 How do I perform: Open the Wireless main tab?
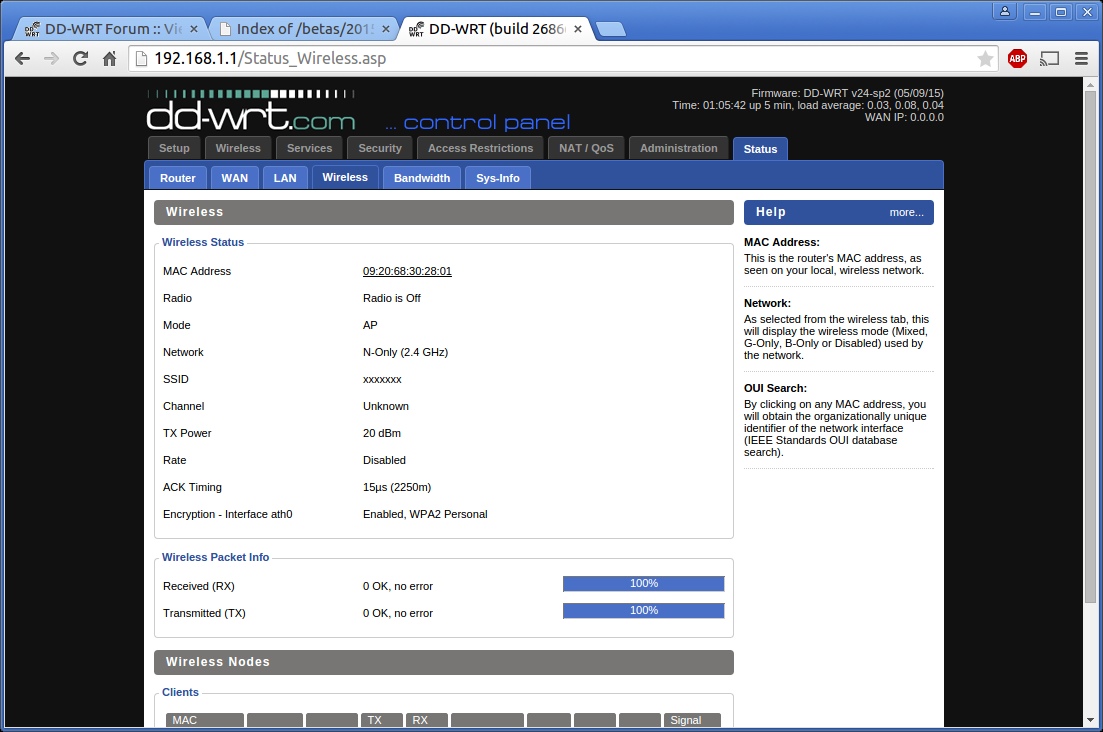(x=238, y=148)
